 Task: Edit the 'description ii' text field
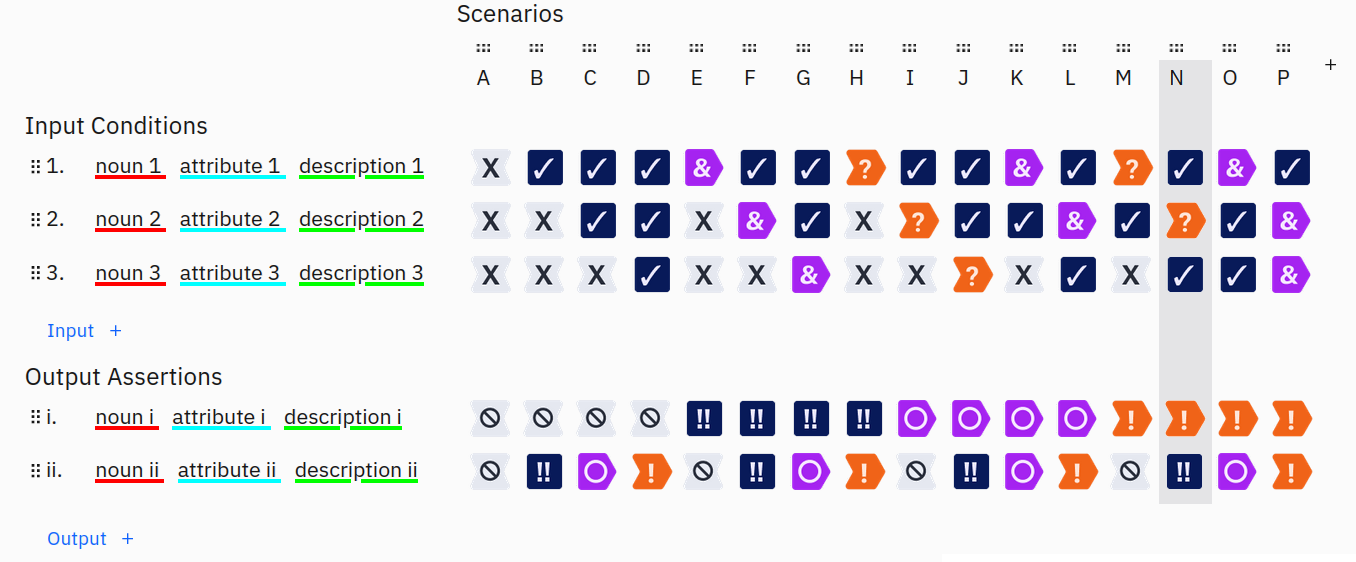(x=356, y=470)
